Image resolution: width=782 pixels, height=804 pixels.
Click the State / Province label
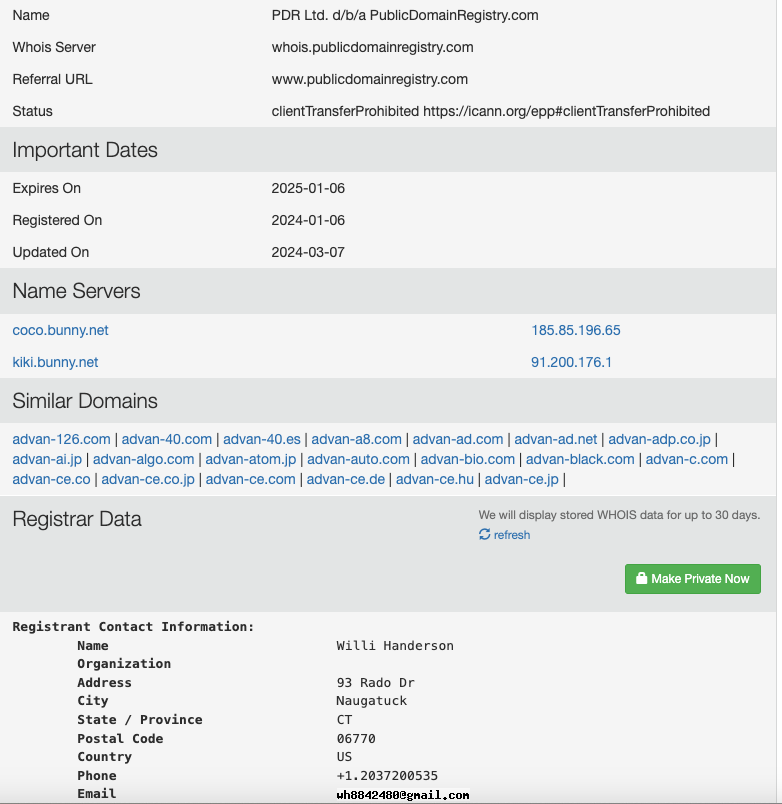(x=140, y=720)
